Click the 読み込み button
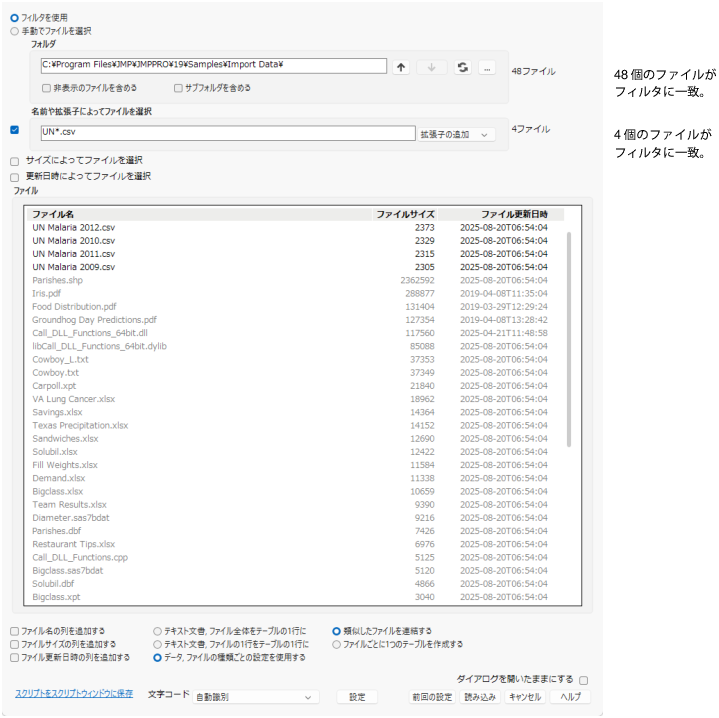The height and width of the screenshot is (718, 719). pyautogui.click(x=480, y=697)
